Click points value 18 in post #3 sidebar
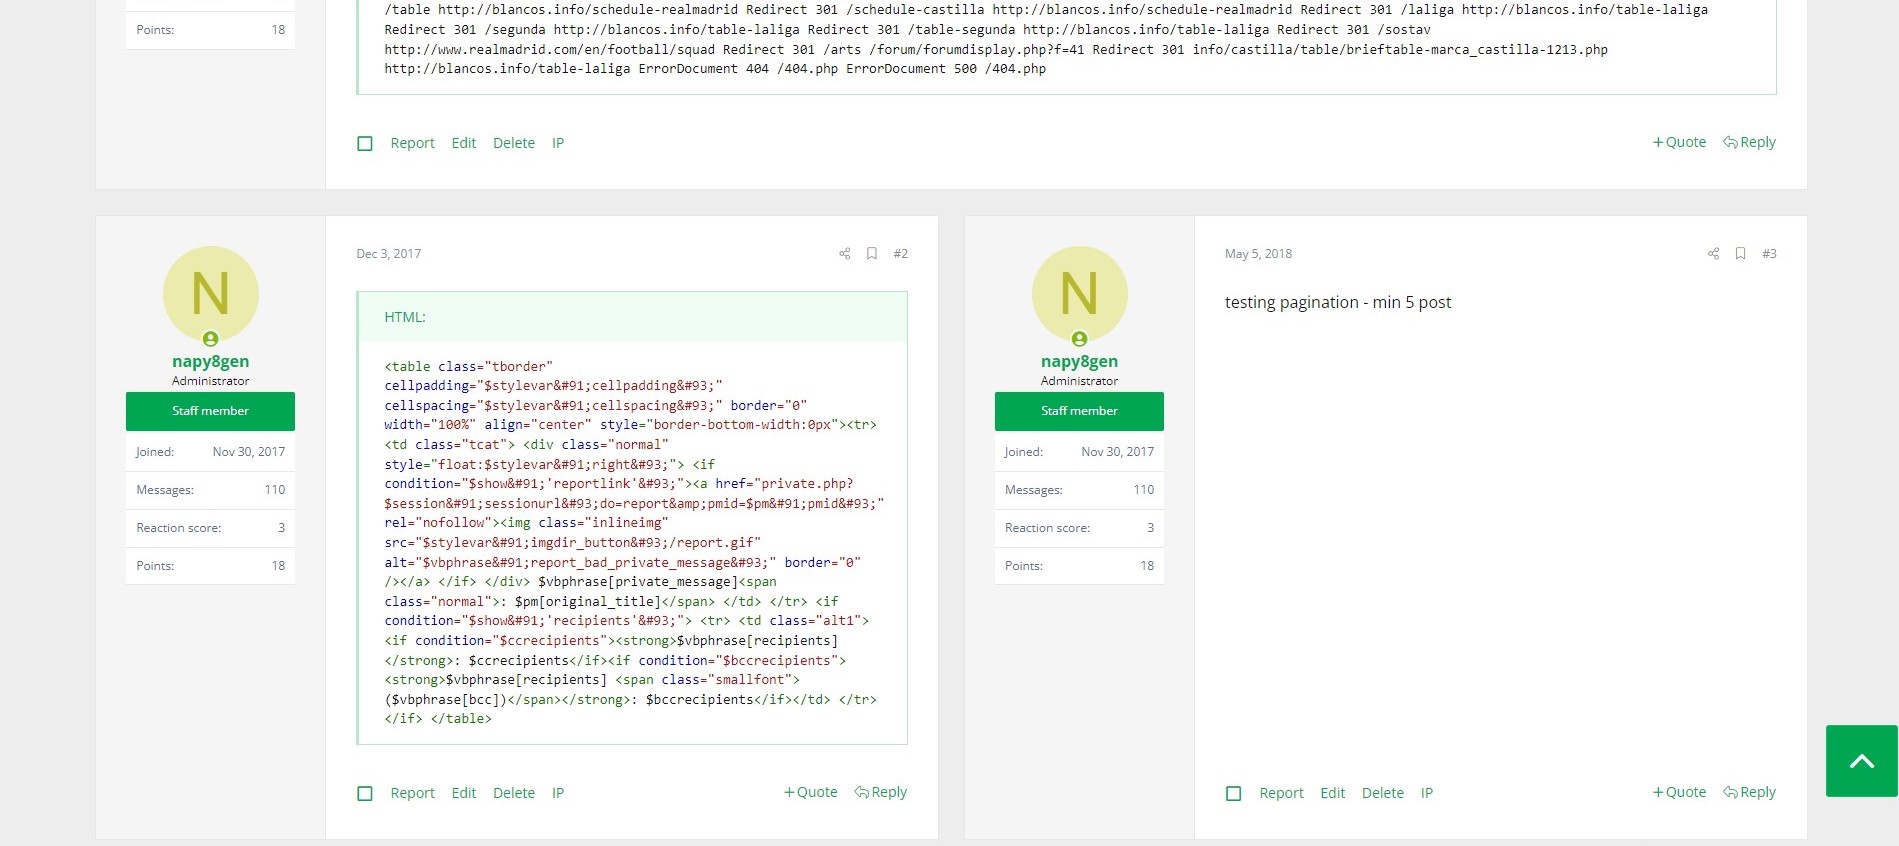Screen dimensions: 1899x846 click(1147, 566)
